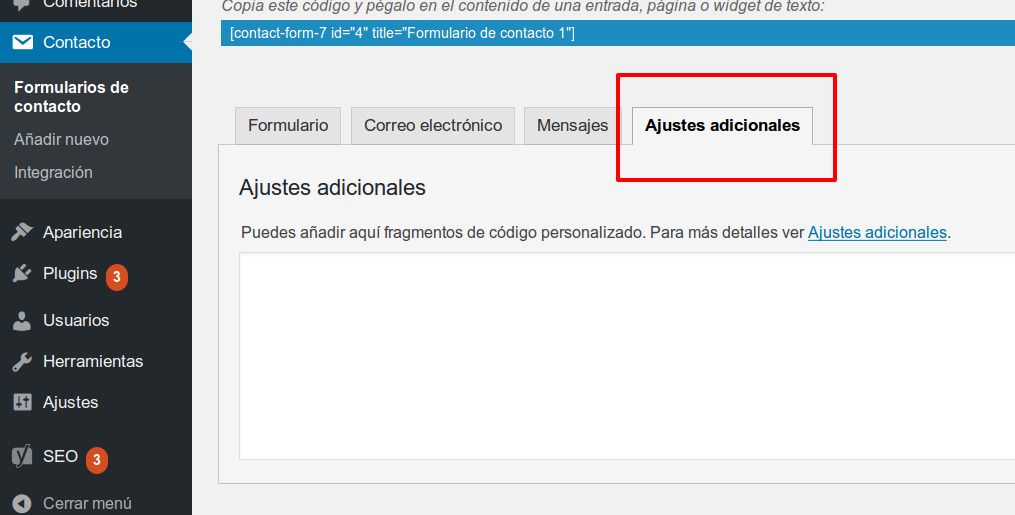Viewport: 1015px width, 515px height.
Task: Select the Mensajes tab
Action: 572,126
